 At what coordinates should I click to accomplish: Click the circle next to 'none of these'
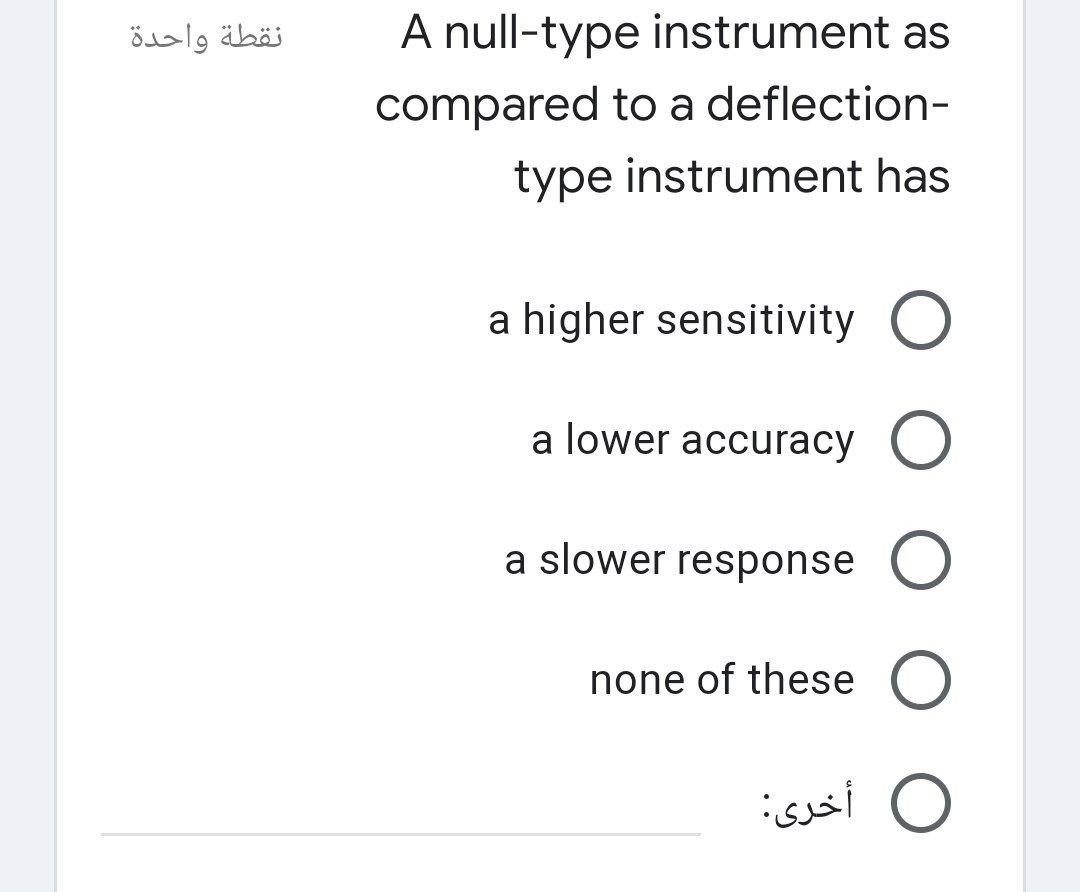tap(920, 679)
